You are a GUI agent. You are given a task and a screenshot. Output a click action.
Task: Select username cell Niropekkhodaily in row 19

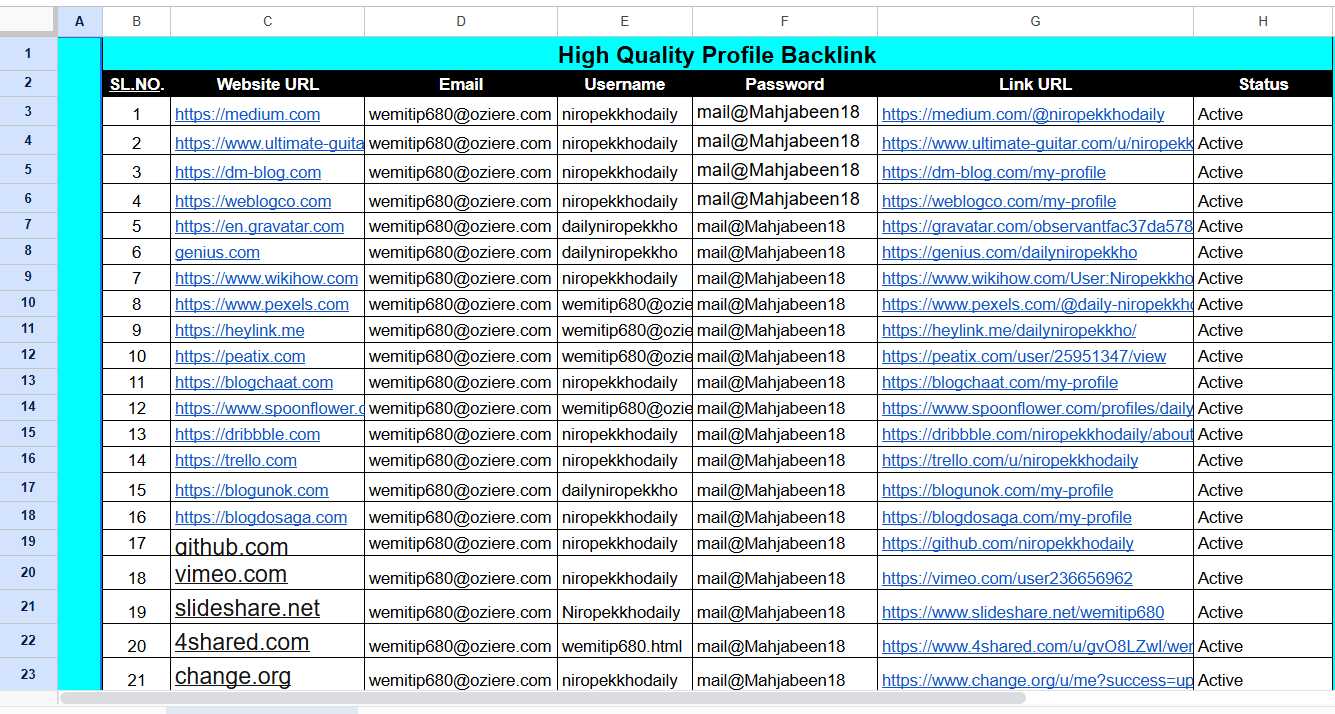(625, 608)
